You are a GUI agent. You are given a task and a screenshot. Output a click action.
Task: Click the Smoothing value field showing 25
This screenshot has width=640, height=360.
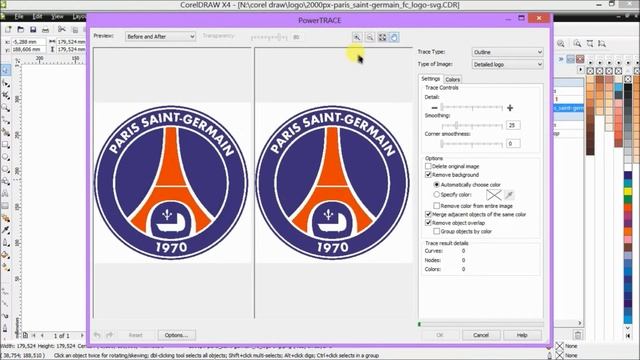click(x=513, y=125)
